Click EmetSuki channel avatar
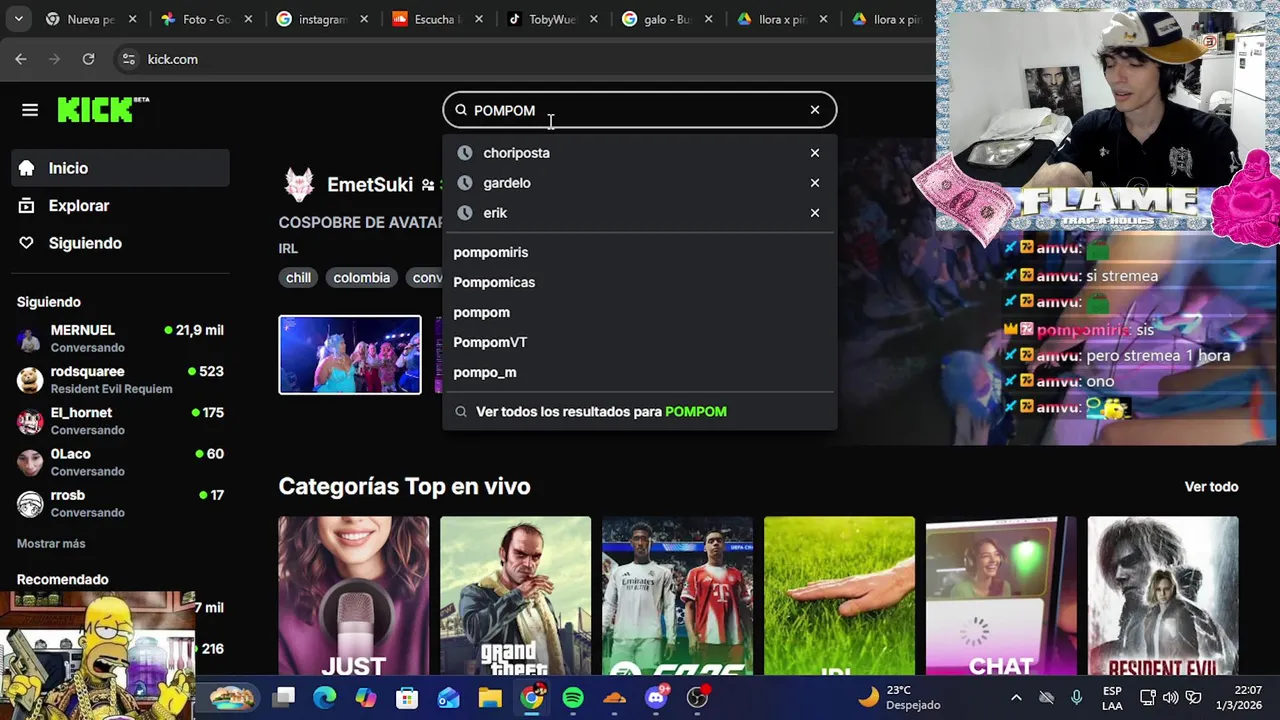Viewport: 1280px width, 720px height. (x=299, y=185)
